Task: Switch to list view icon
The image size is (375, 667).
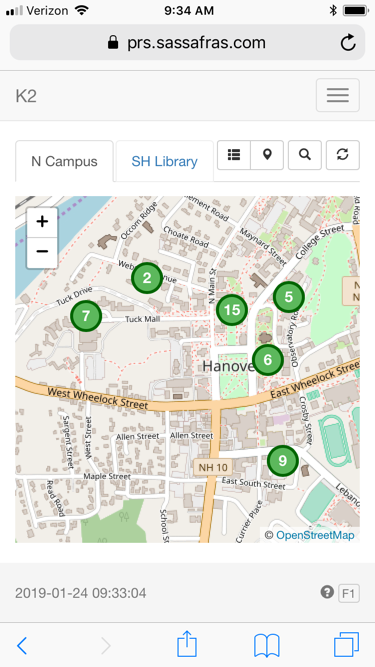Action: (234, 155)
